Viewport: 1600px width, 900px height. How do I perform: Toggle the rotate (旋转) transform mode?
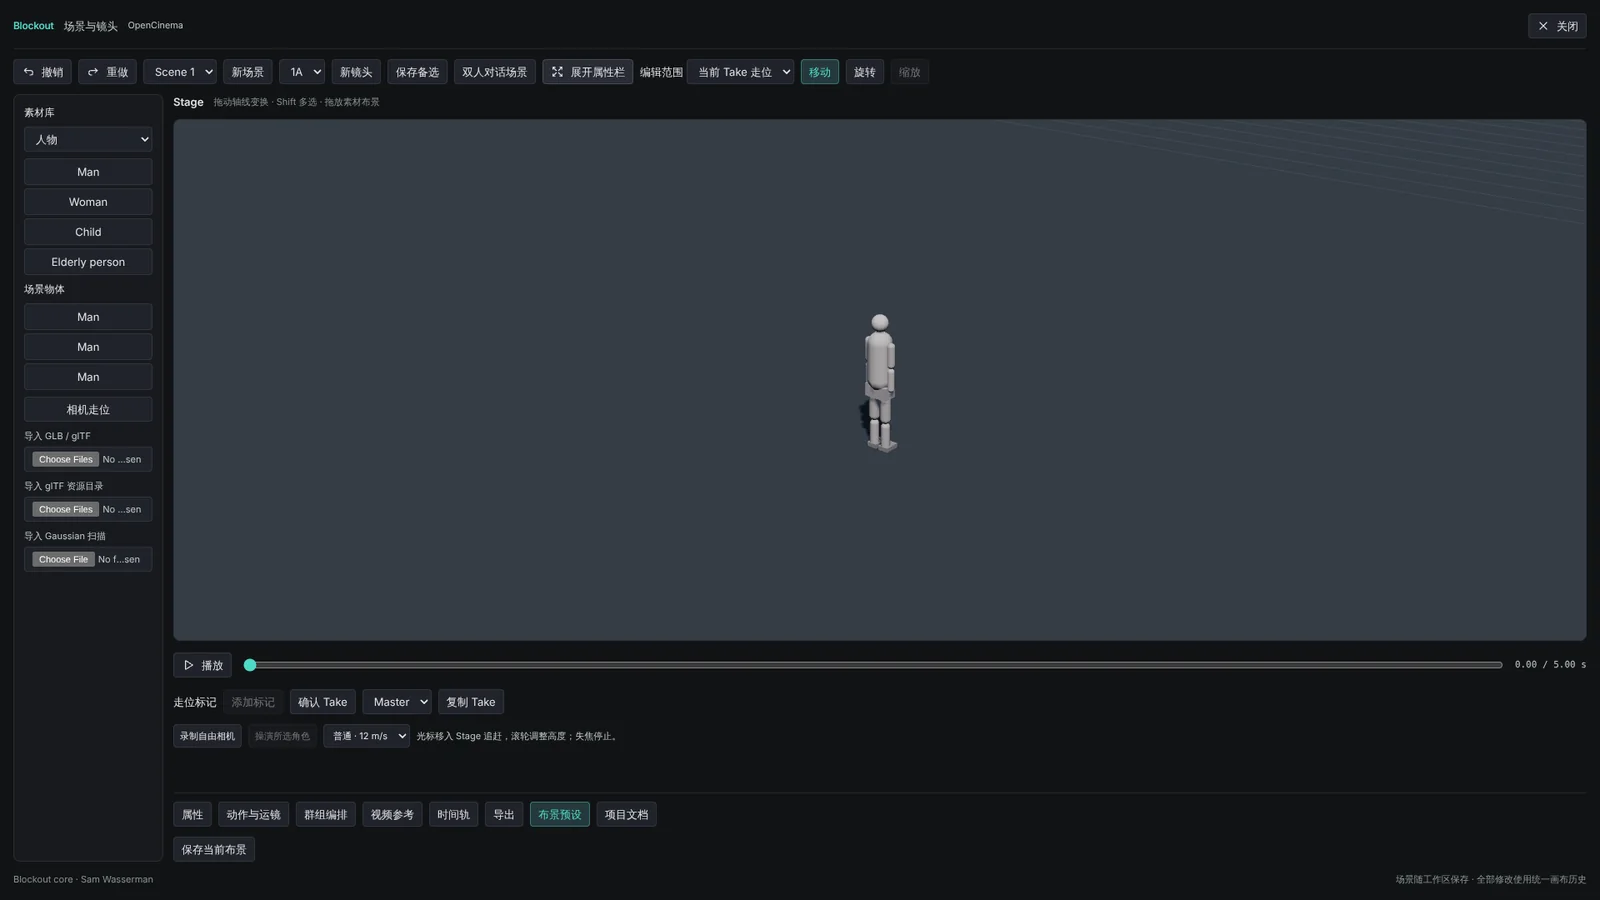tap(864, 72)
